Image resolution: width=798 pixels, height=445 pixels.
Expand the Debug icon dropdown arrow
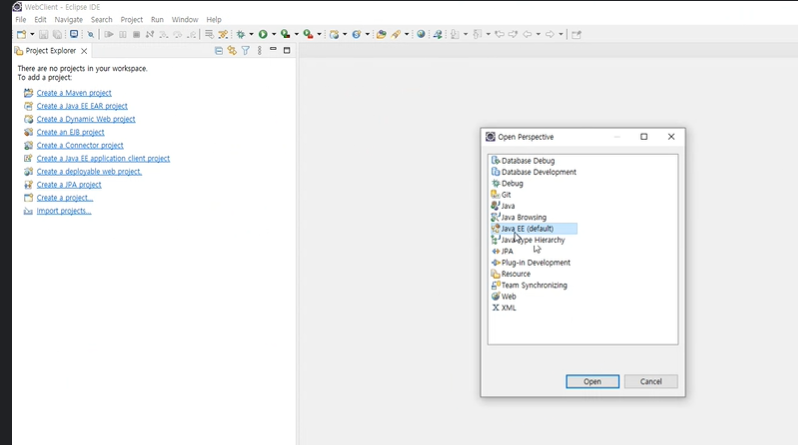click(x=251, y=35)
